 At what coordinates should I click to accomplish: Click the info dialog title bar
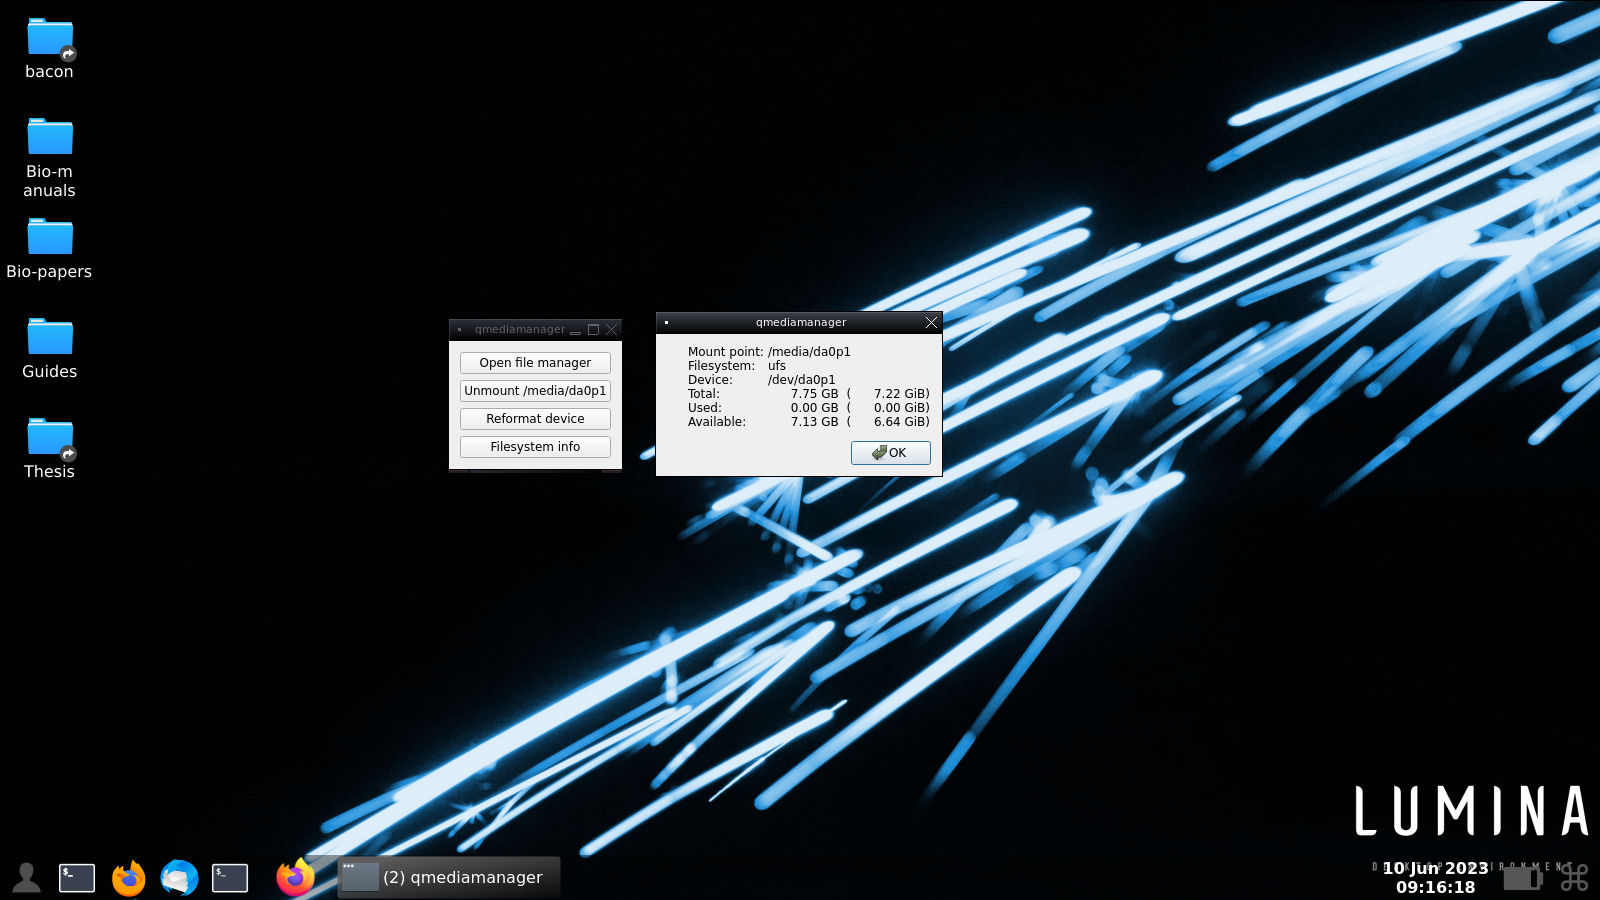point(800,322)
